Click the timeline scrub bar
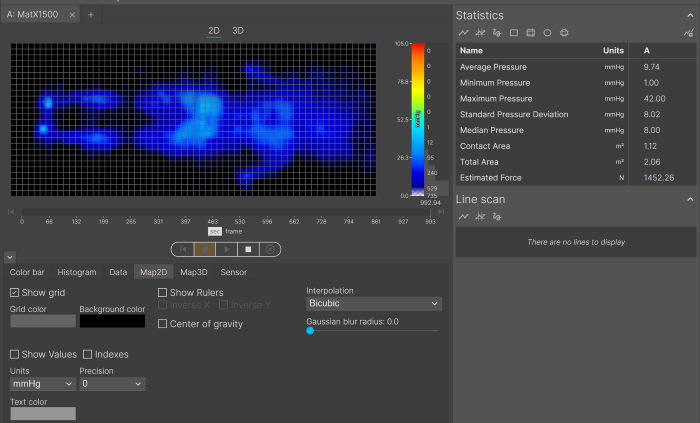 pyautogui.click(x=226, y=212)
